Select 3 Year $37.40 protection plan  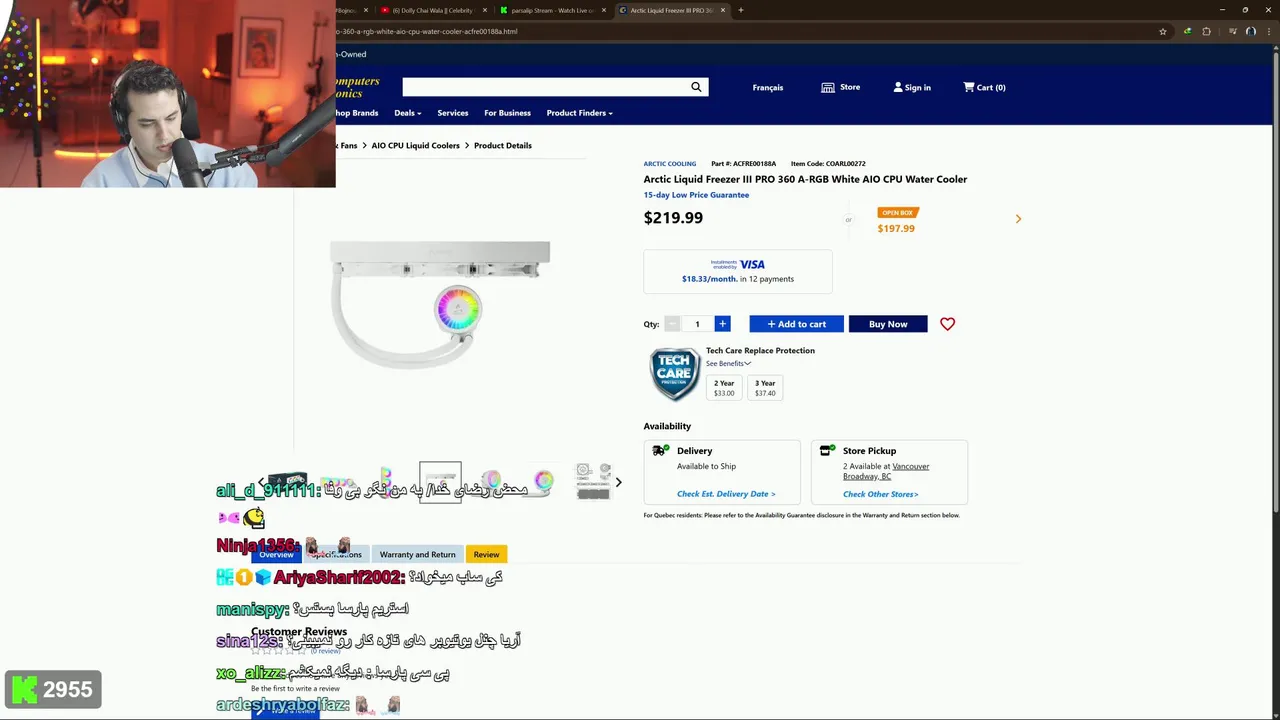coord(765,387)
